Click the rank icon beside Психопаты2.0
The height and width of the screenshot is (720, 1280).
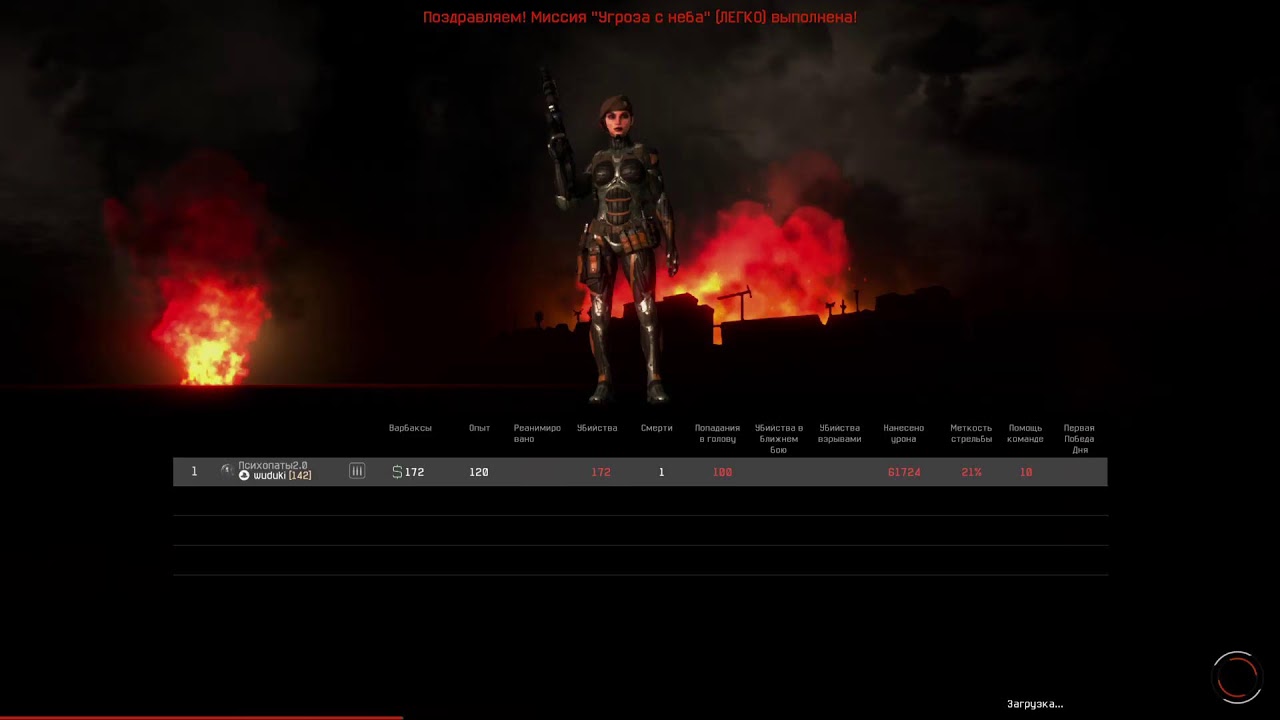227,470
